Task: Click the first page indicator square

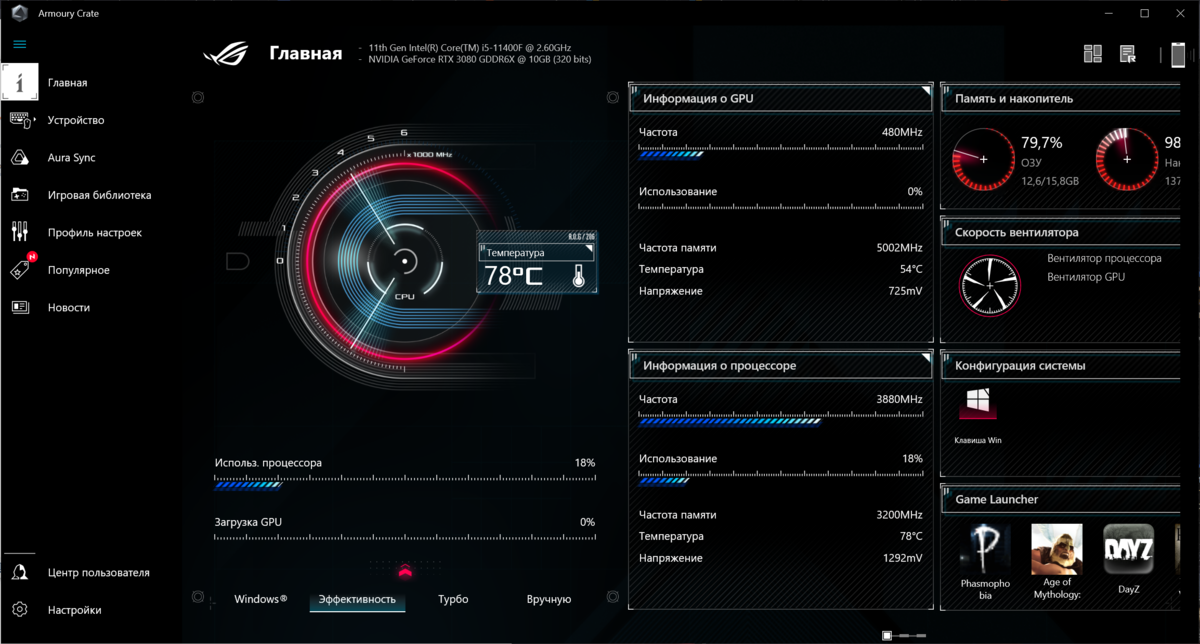Action: 887,635
